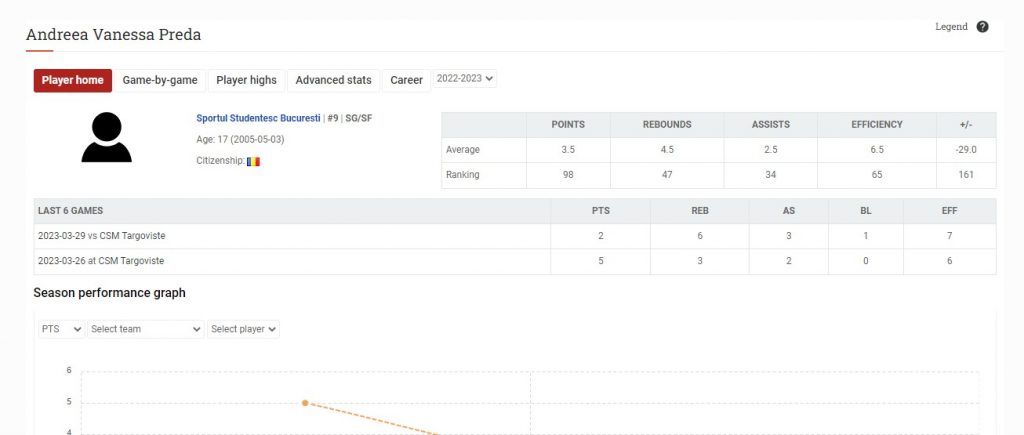
Task: Open the 2023-03-29 vs CSM Targoviste game
Action: (x=102, y=236)
